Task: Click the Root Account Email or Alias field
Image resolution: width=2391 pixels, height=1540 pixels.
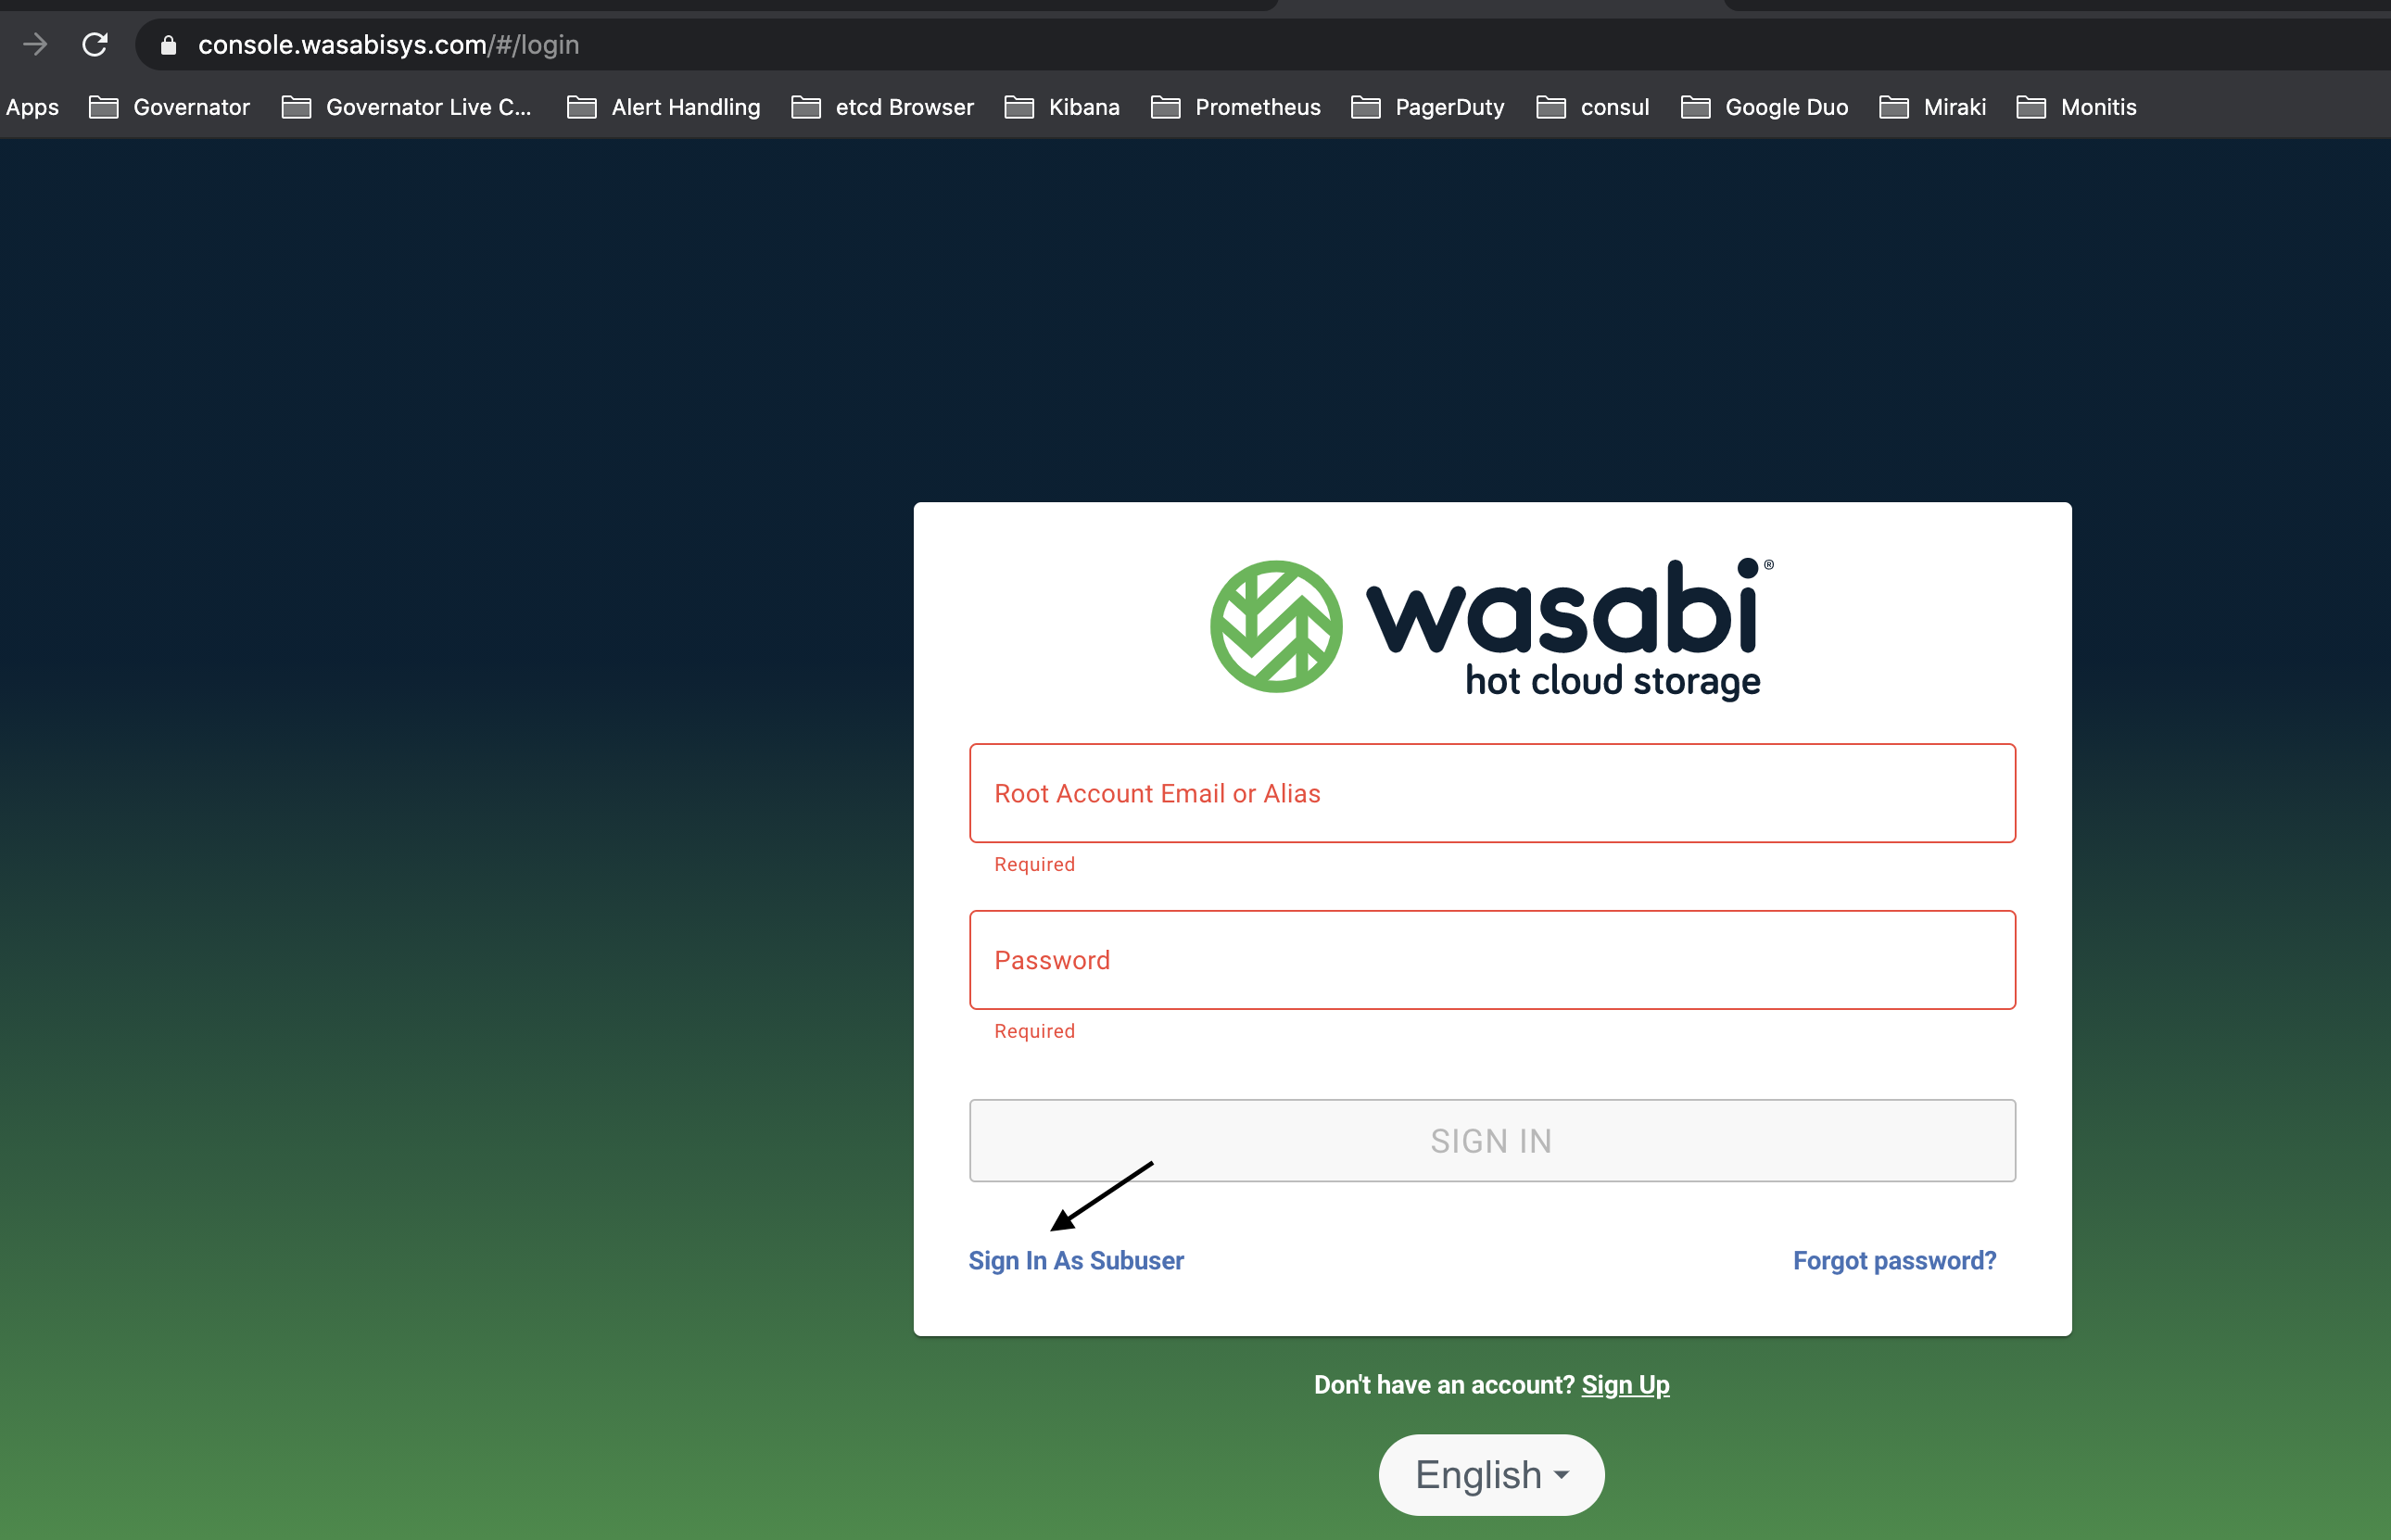Action: 1492,792
